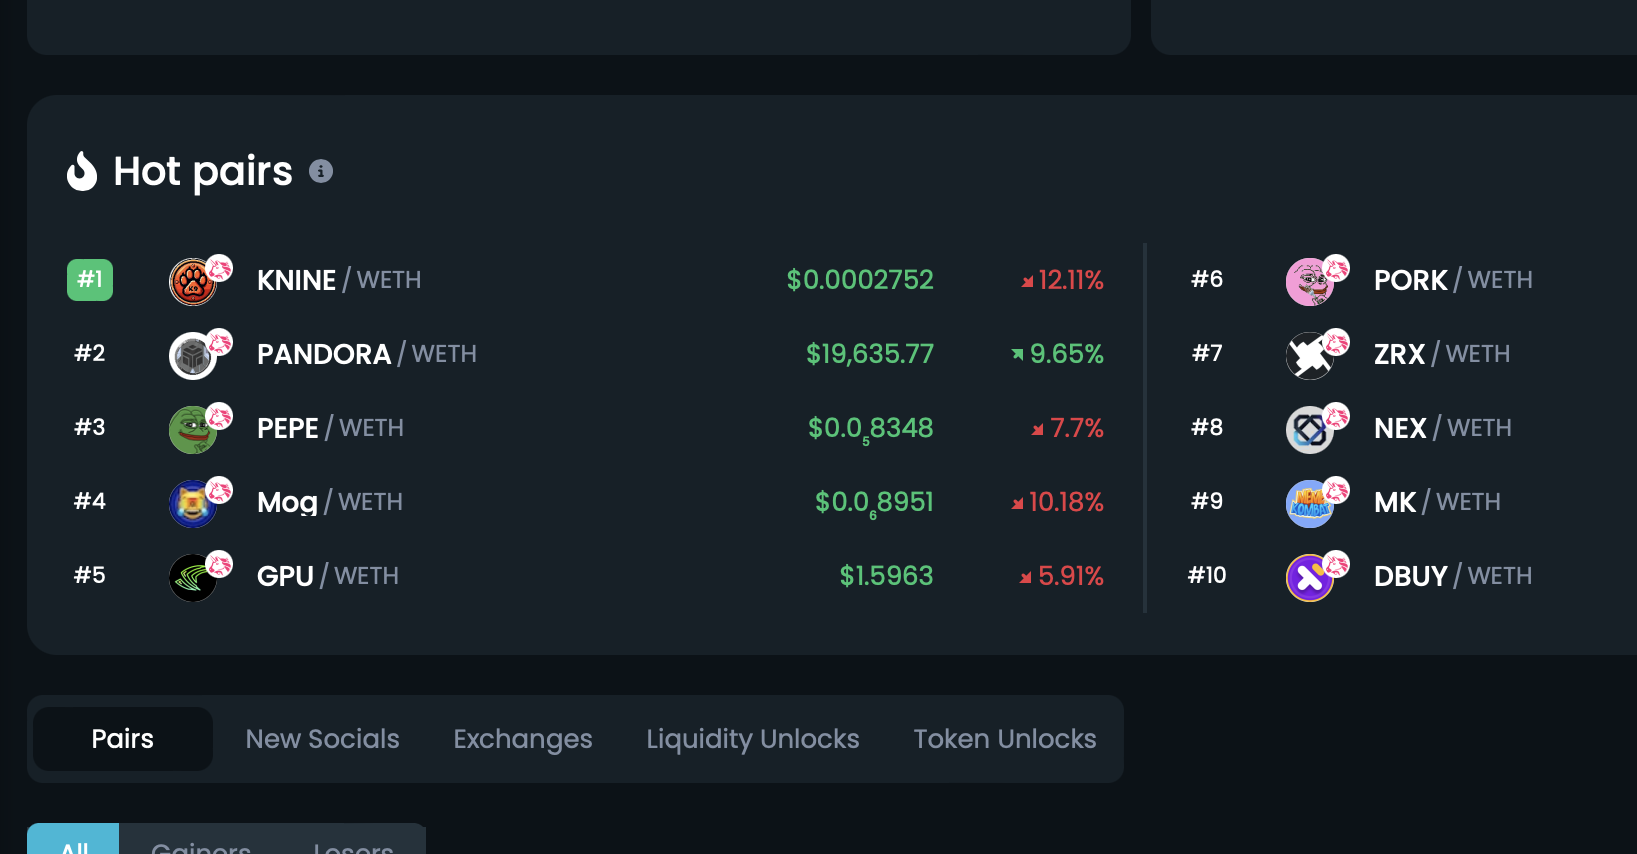Click the KNINE token logo
The width and height of the screenshot is (1637, 854).
tap(193, 282)
